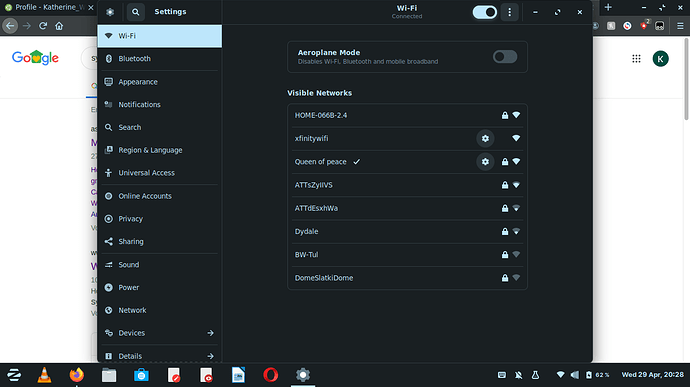Screen dimensions: 690x387
Task: Open the browser hamburger menu
Action: pos(680,26)
